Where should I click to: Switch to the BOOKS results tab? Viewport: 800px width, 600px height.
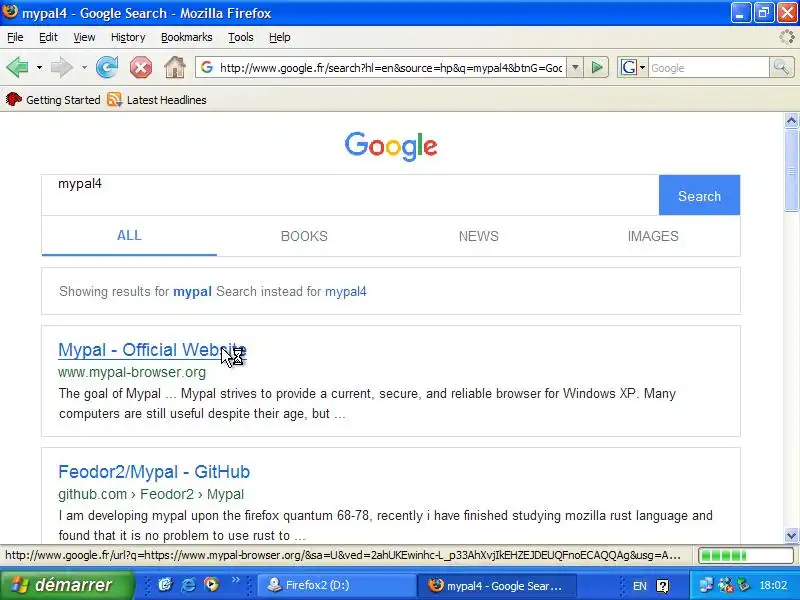304,236
